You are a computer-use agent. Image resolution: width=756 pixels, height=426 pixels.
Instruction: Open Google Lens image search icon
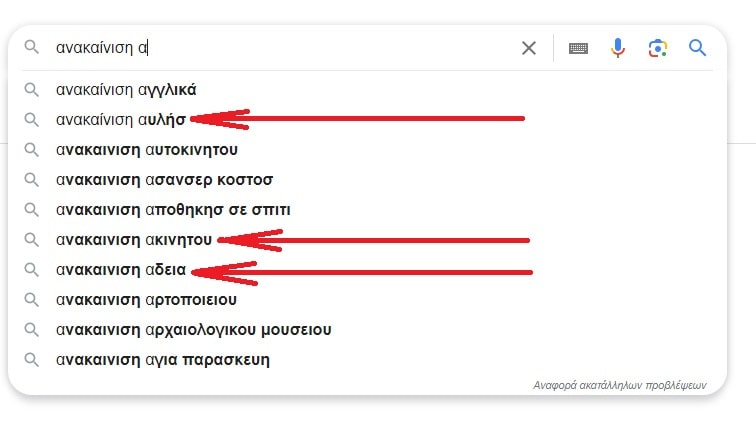(x=657, y=48)
